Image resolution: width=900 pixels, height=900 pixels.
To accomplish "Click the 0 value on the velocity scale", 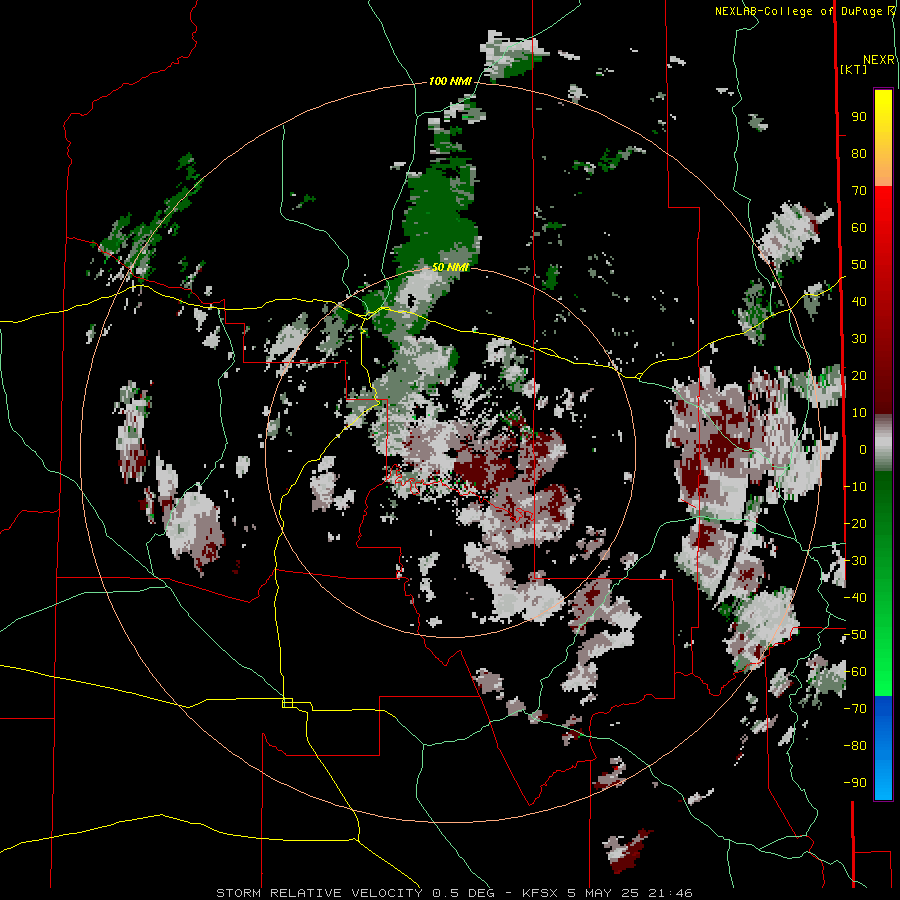I will pyautogui.click(x=863, y=449).
